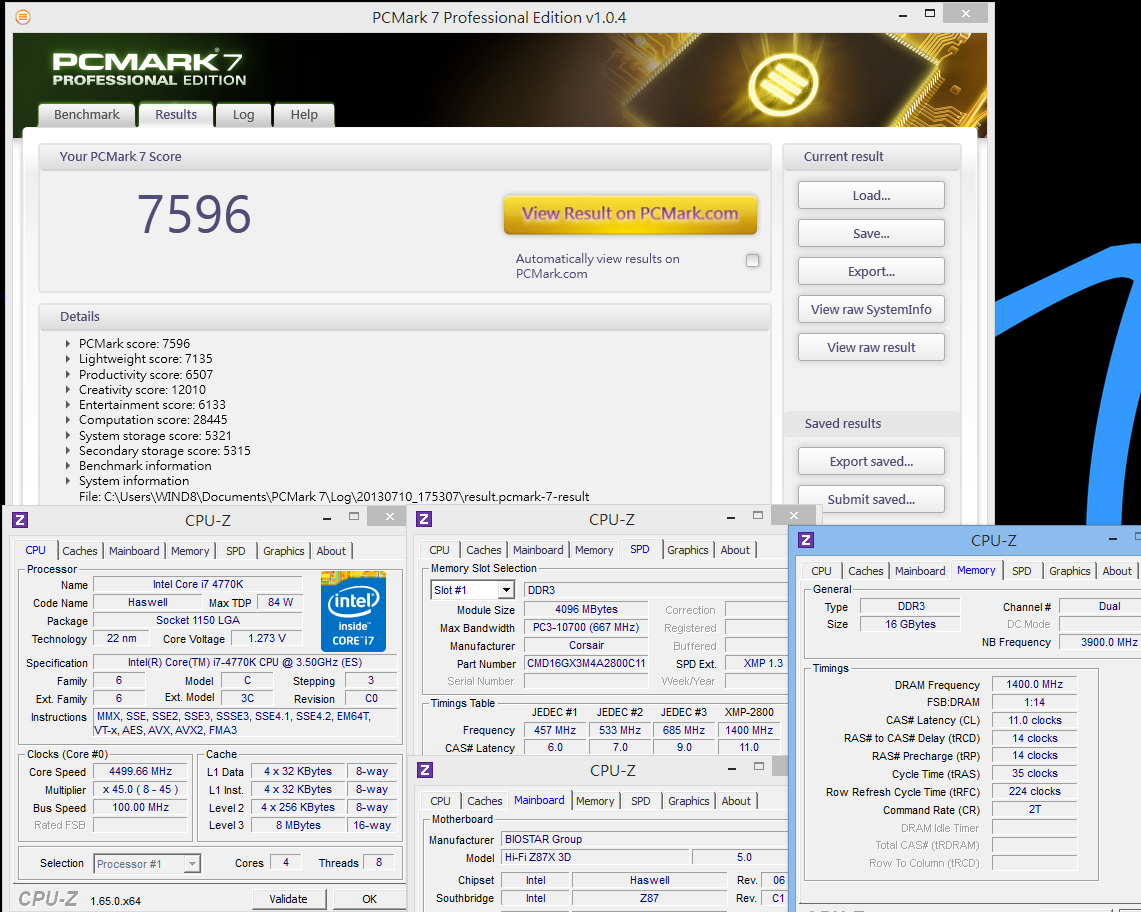1141x912 pixels.
Task: Open the Processor #1 selection dropdown
Action: coord(192,864)
